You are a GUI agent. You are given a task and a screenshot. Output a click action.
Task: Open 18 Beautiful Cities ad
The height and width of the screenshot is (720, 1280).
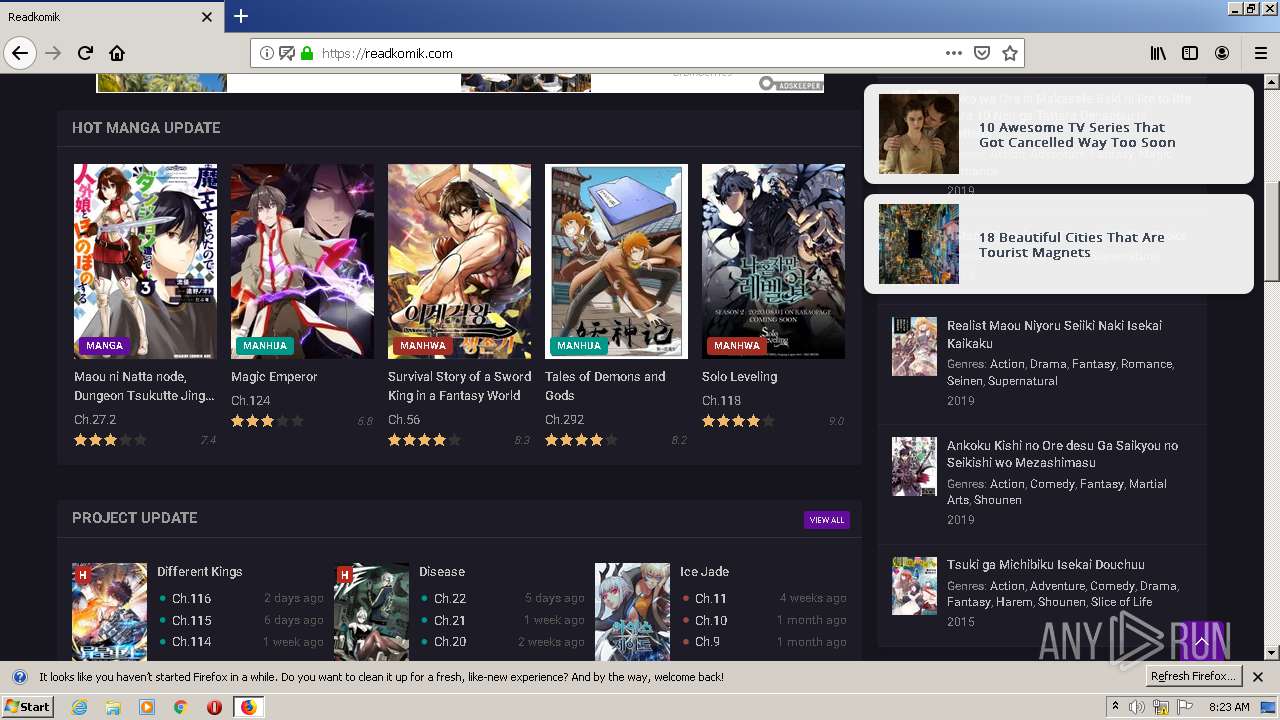pos(1058,244)
